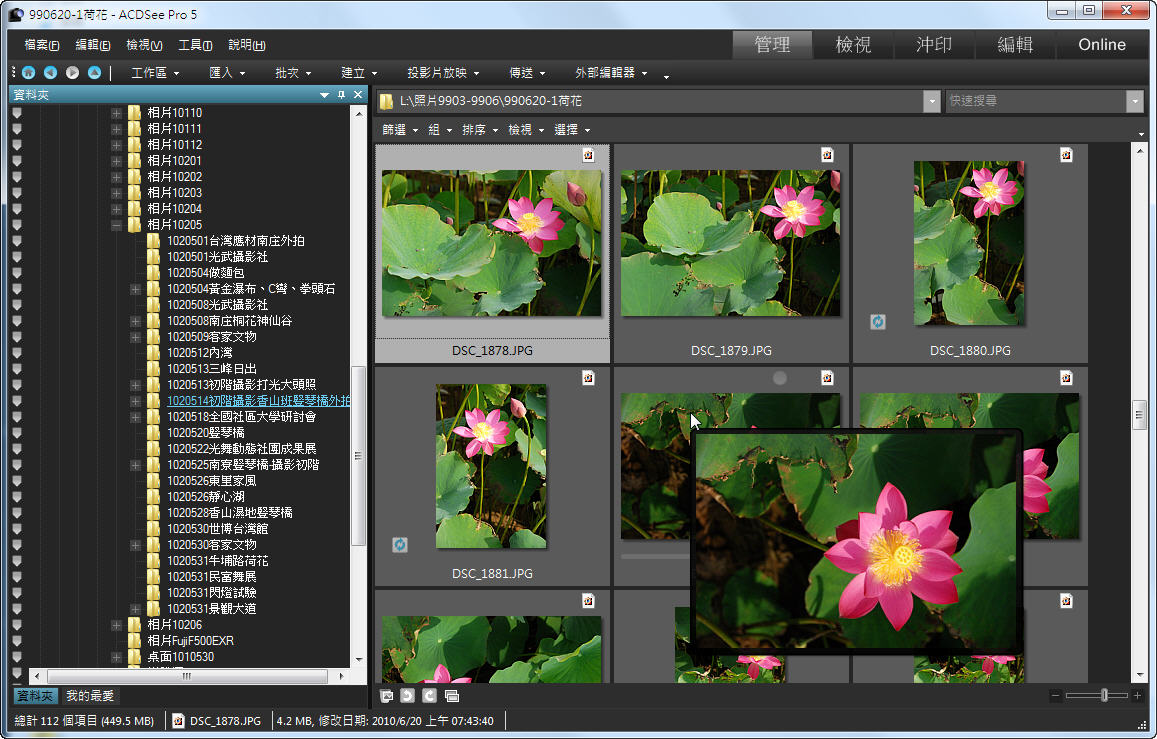
Task: Pin the 資料夾 panel
Action: (341, 94)
